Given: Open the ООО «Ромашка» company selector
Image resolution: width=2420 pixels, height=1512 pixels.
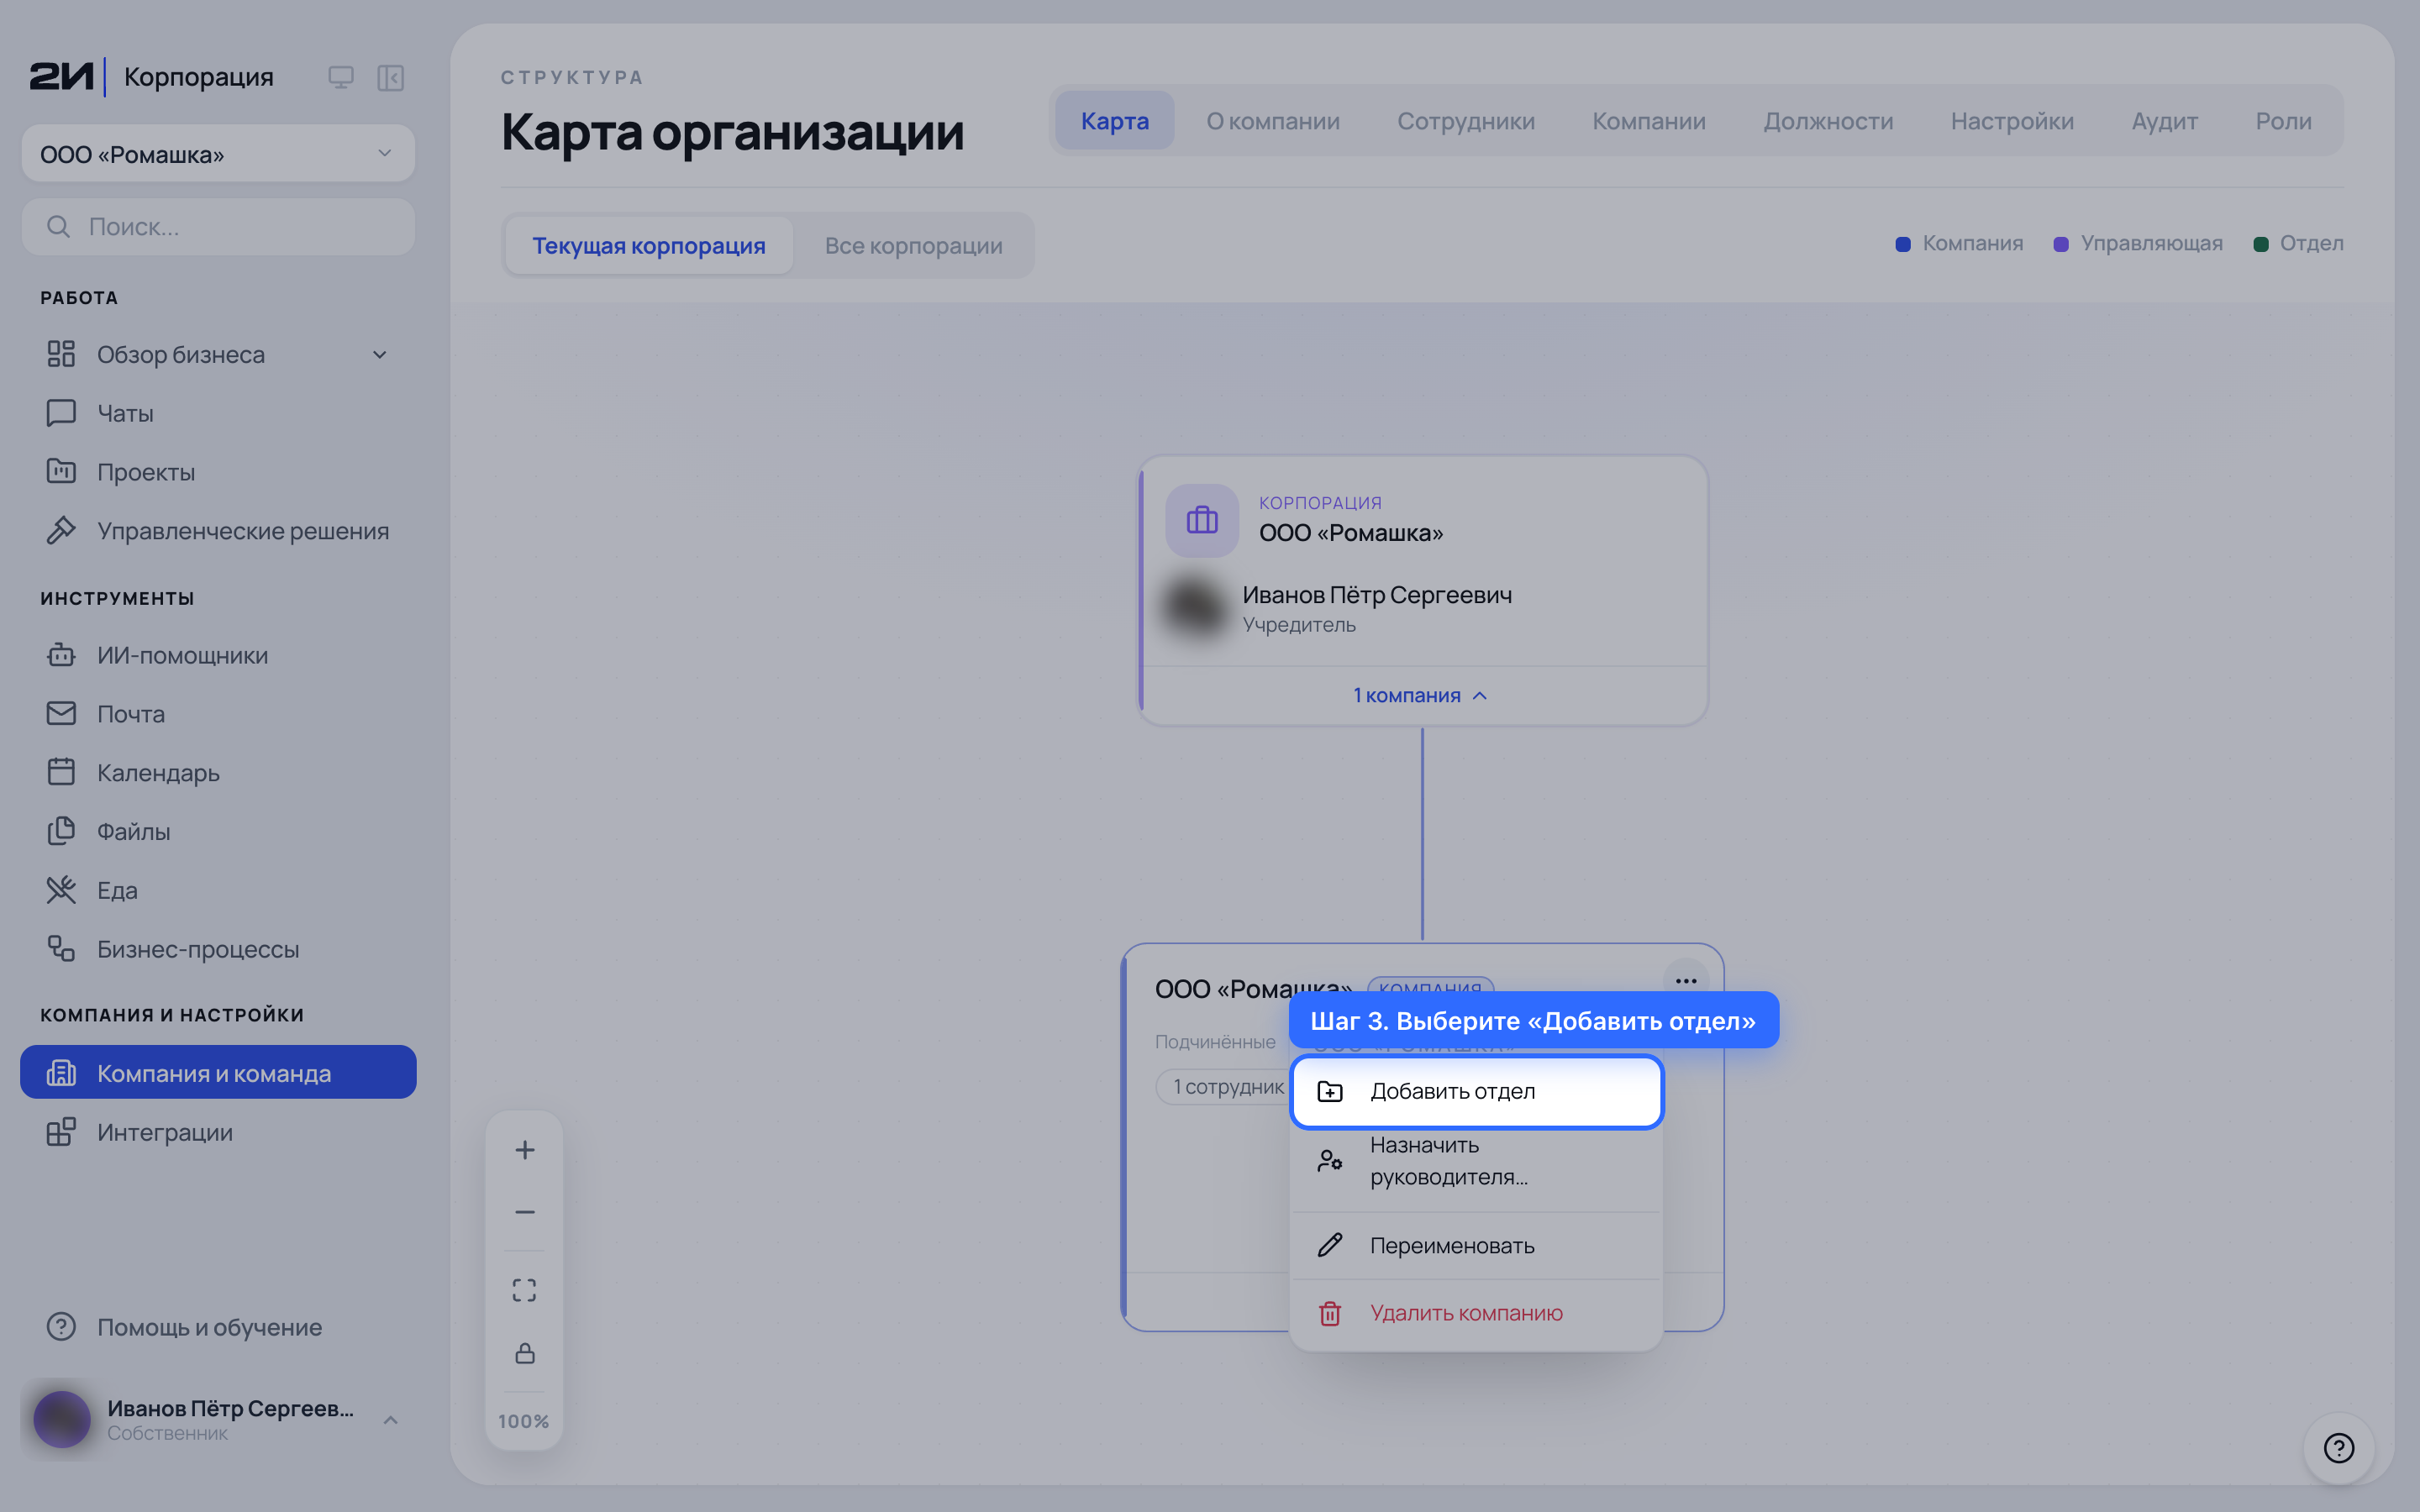Looking at the screenshot, I should point(218,154).
